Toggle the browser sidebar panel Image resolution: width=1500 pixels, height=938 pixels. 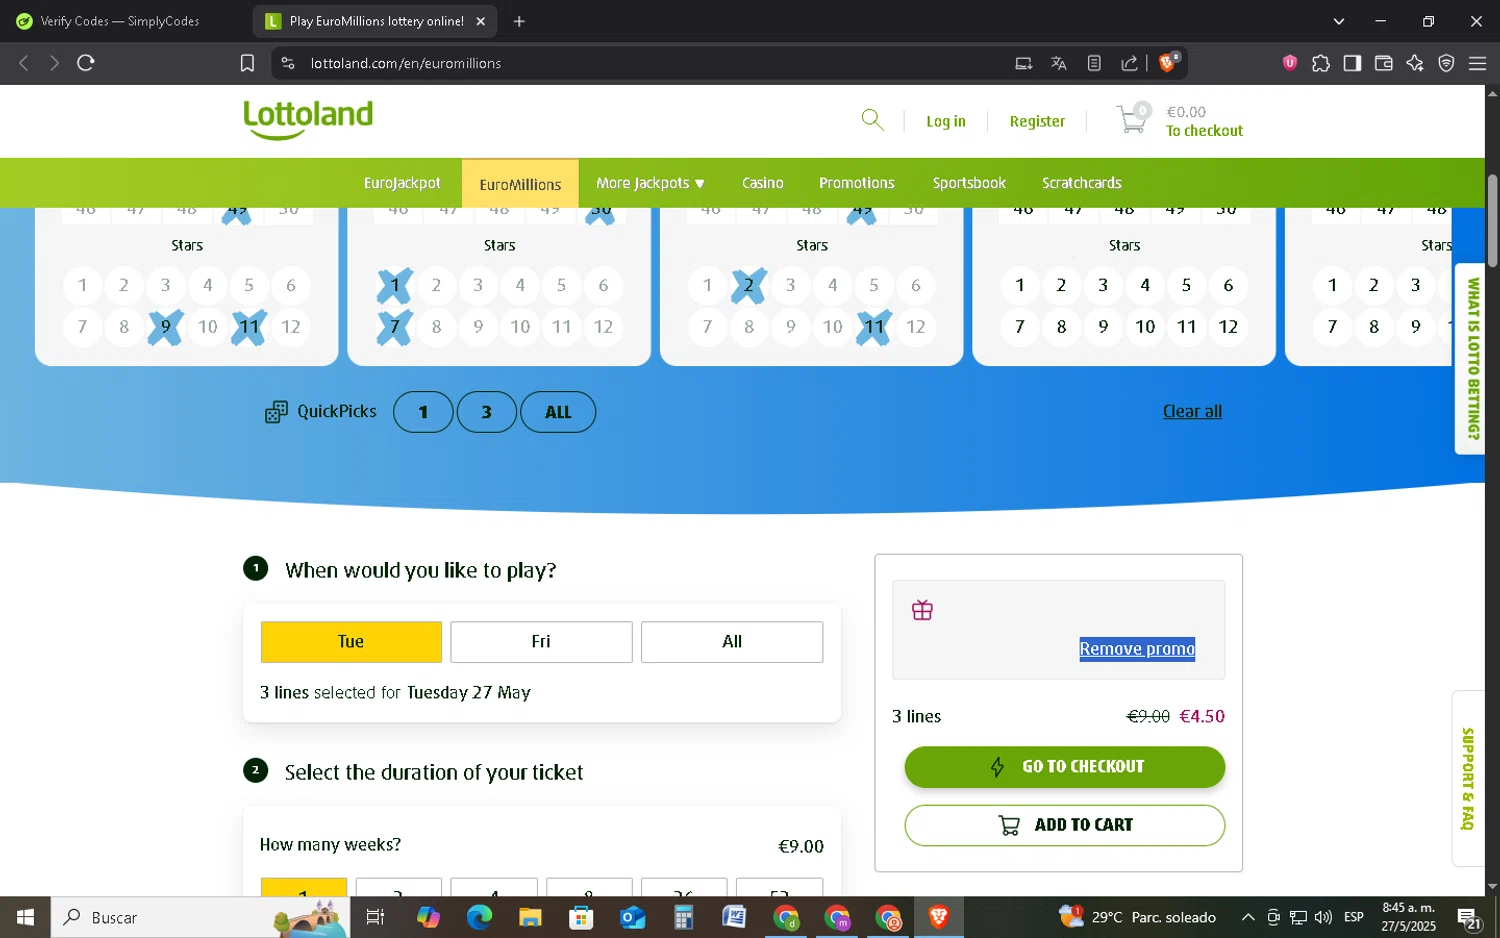1352,63
